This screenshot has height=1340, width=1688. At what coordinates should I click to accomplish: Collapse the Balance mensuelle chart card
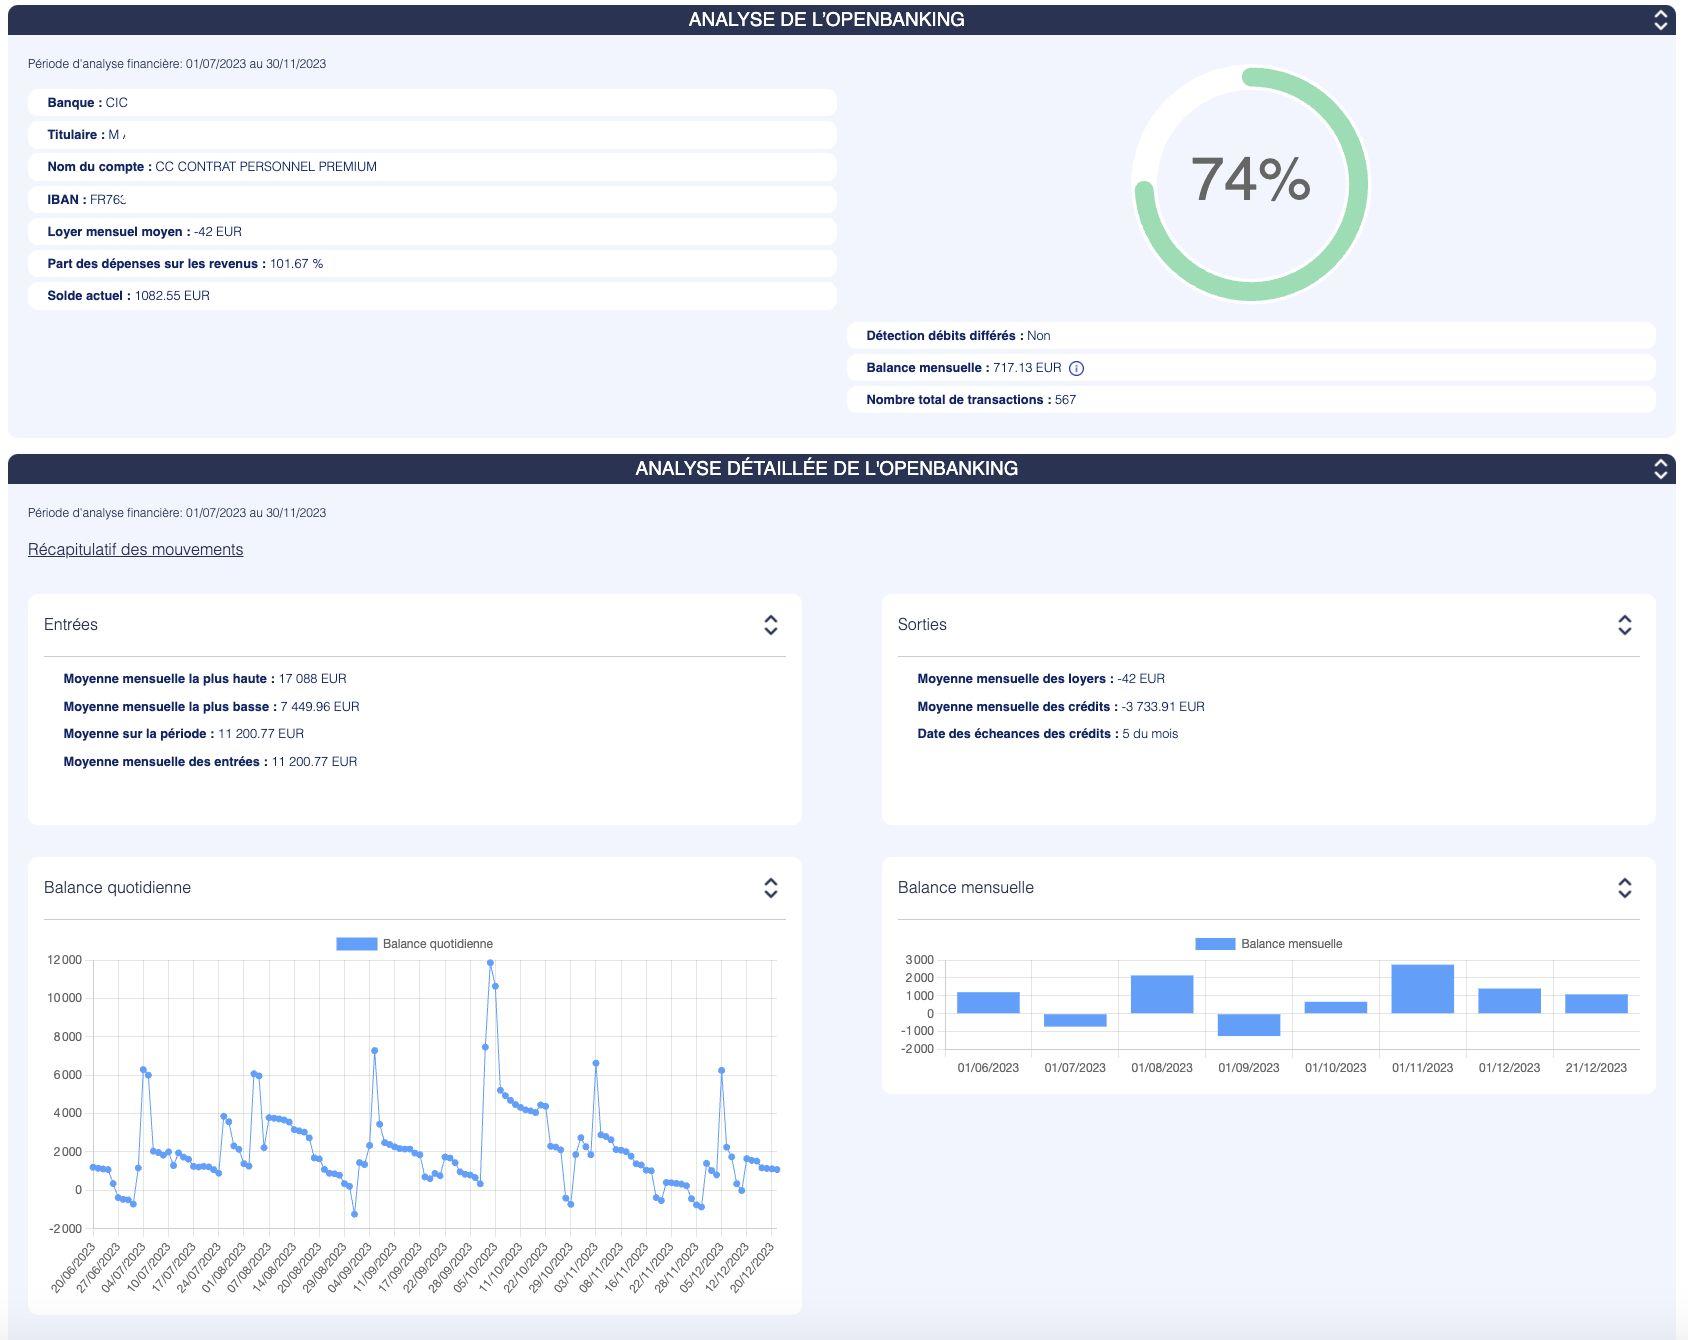[1625, 888]
